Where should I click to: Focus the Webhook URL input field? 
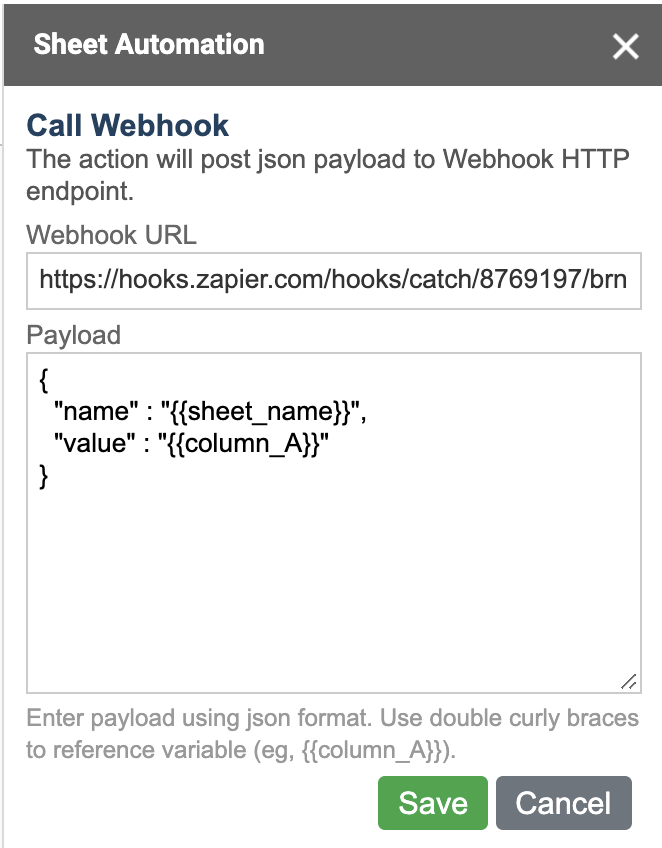pos(334,281)
